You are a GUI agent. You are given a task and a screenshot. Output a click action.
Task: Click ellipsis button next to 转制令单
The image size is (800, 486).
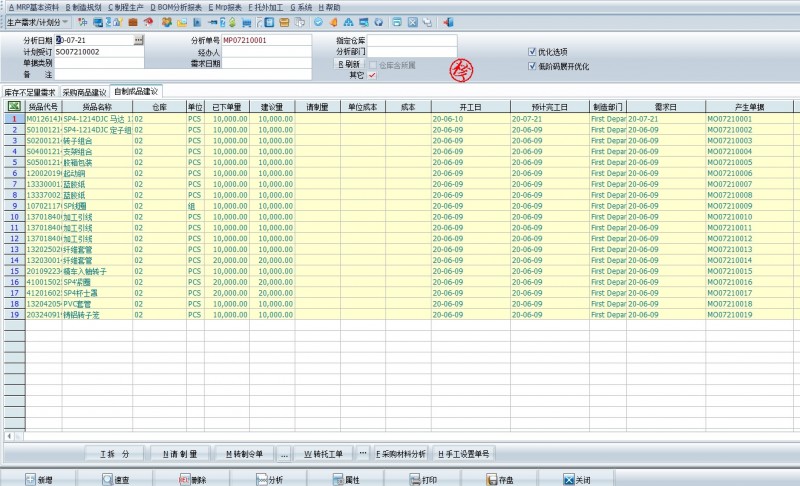283,453
